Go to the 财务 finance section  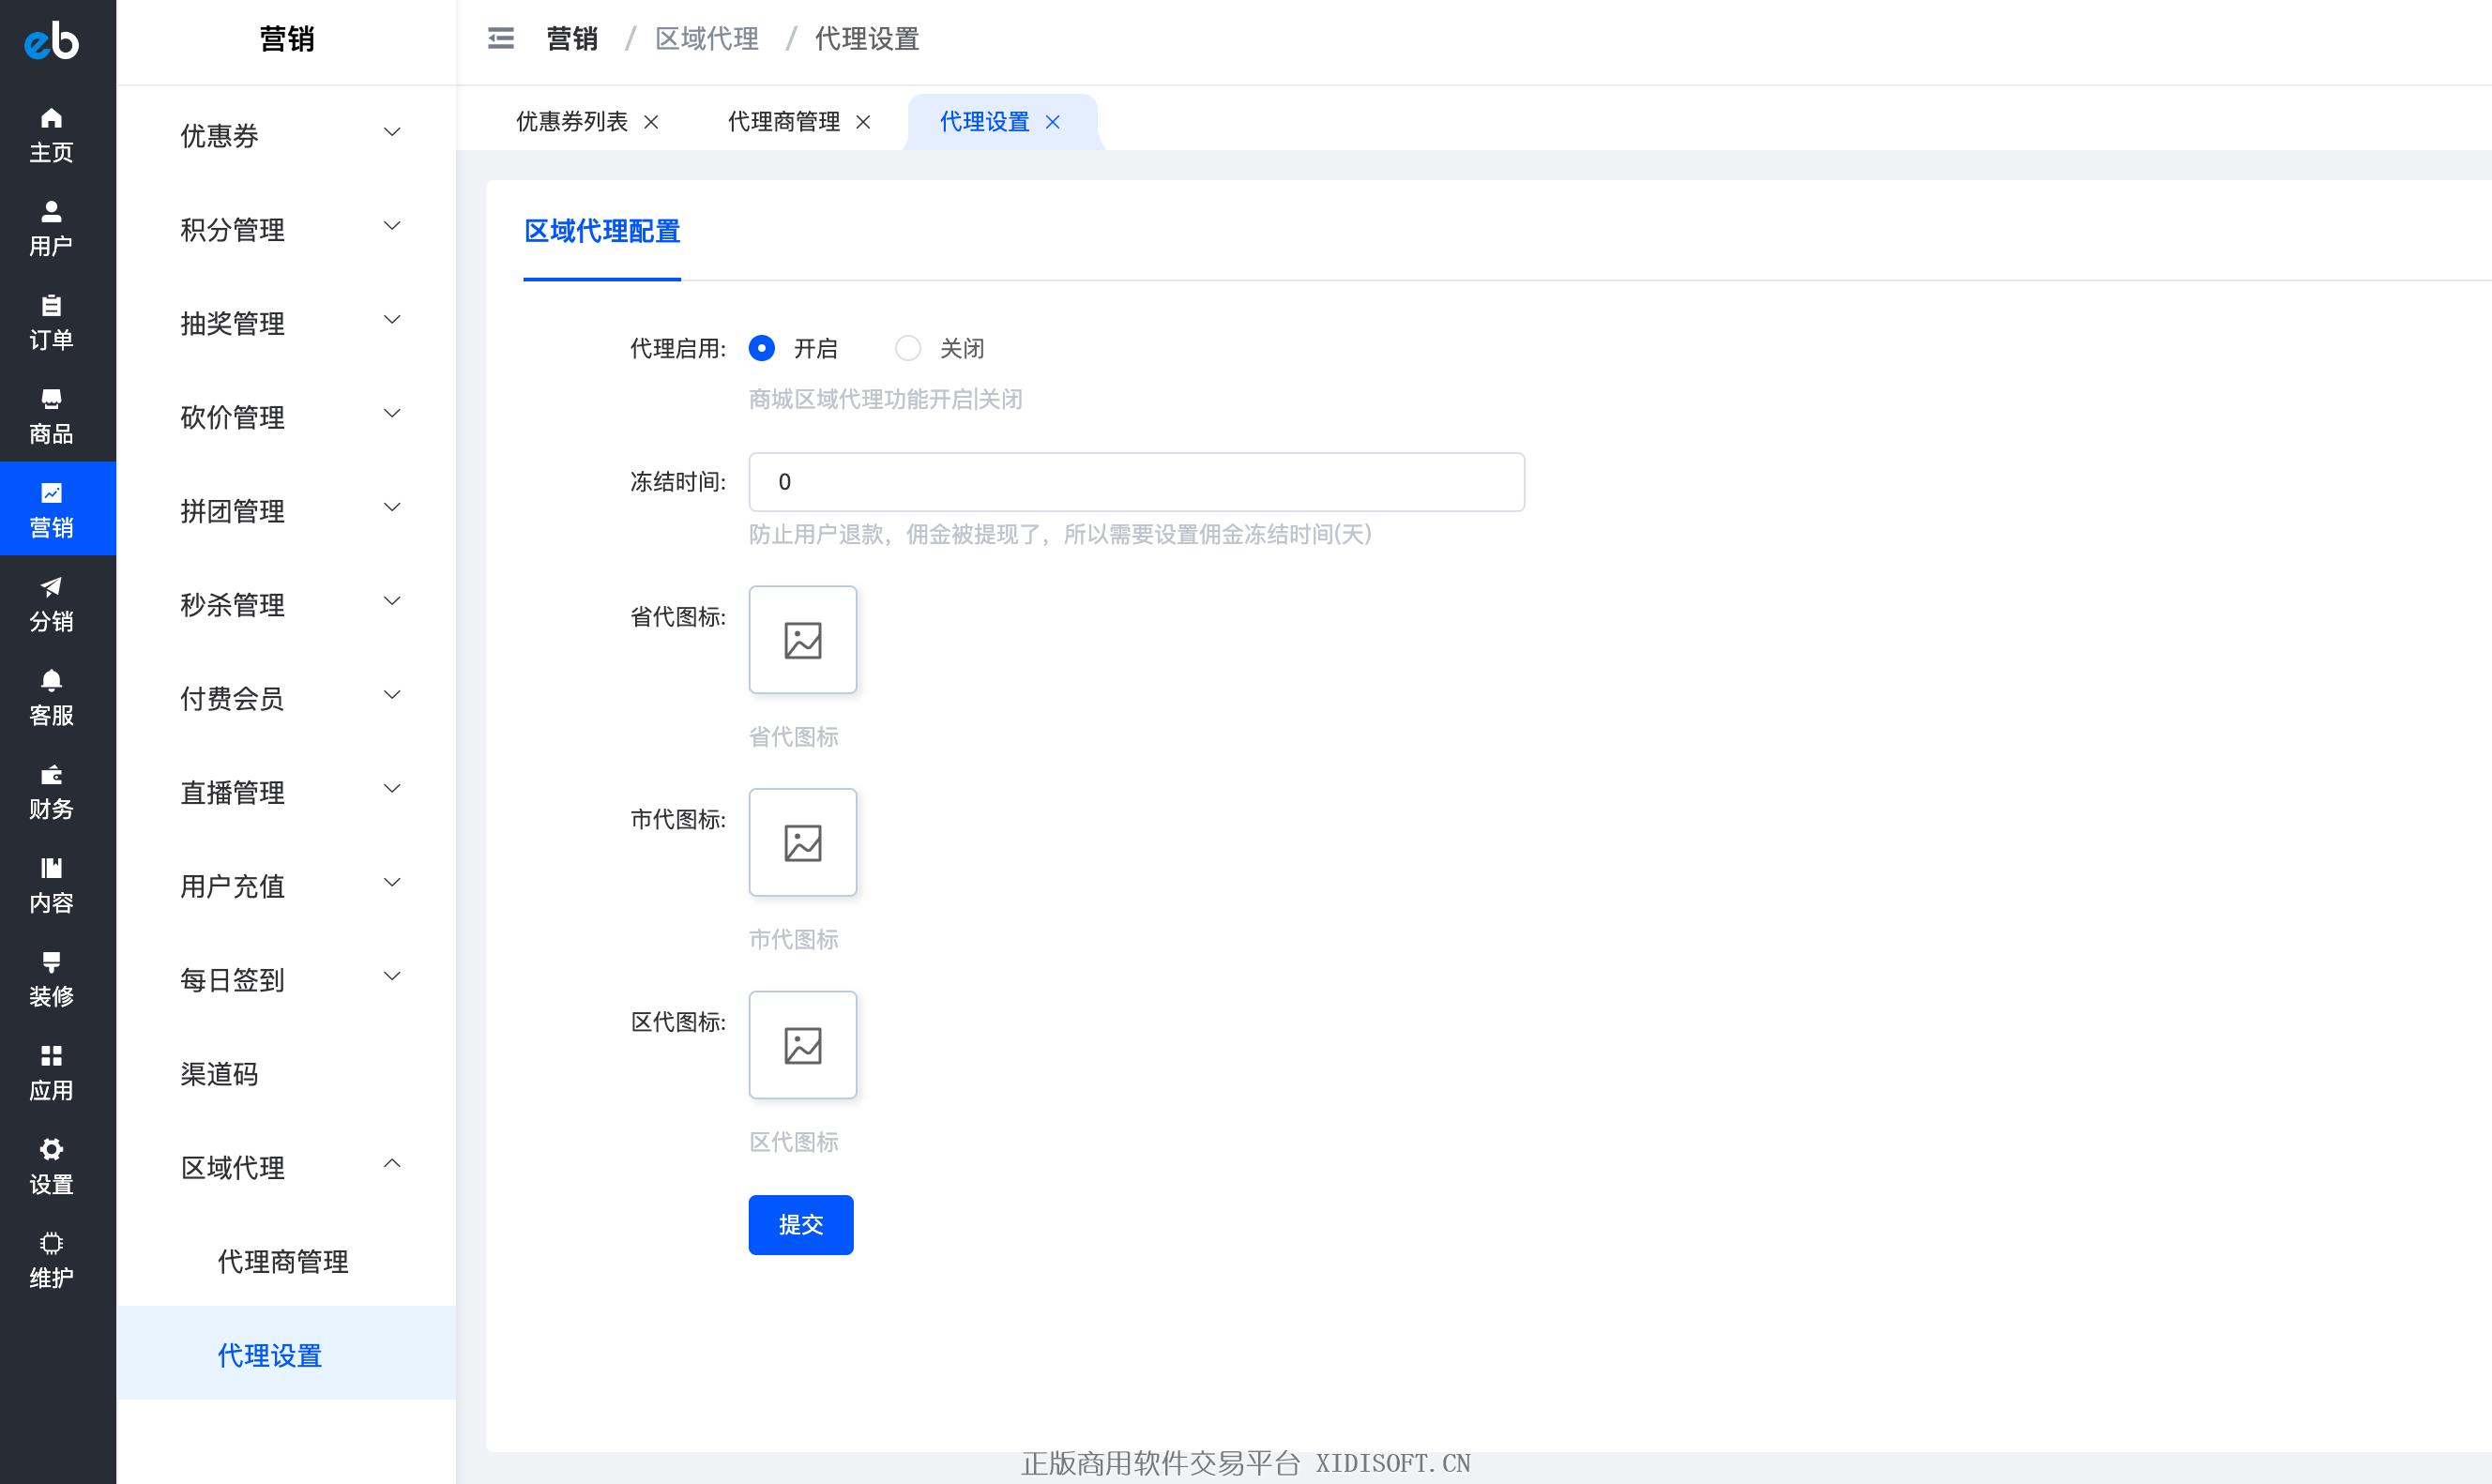[x=51, y=791]
